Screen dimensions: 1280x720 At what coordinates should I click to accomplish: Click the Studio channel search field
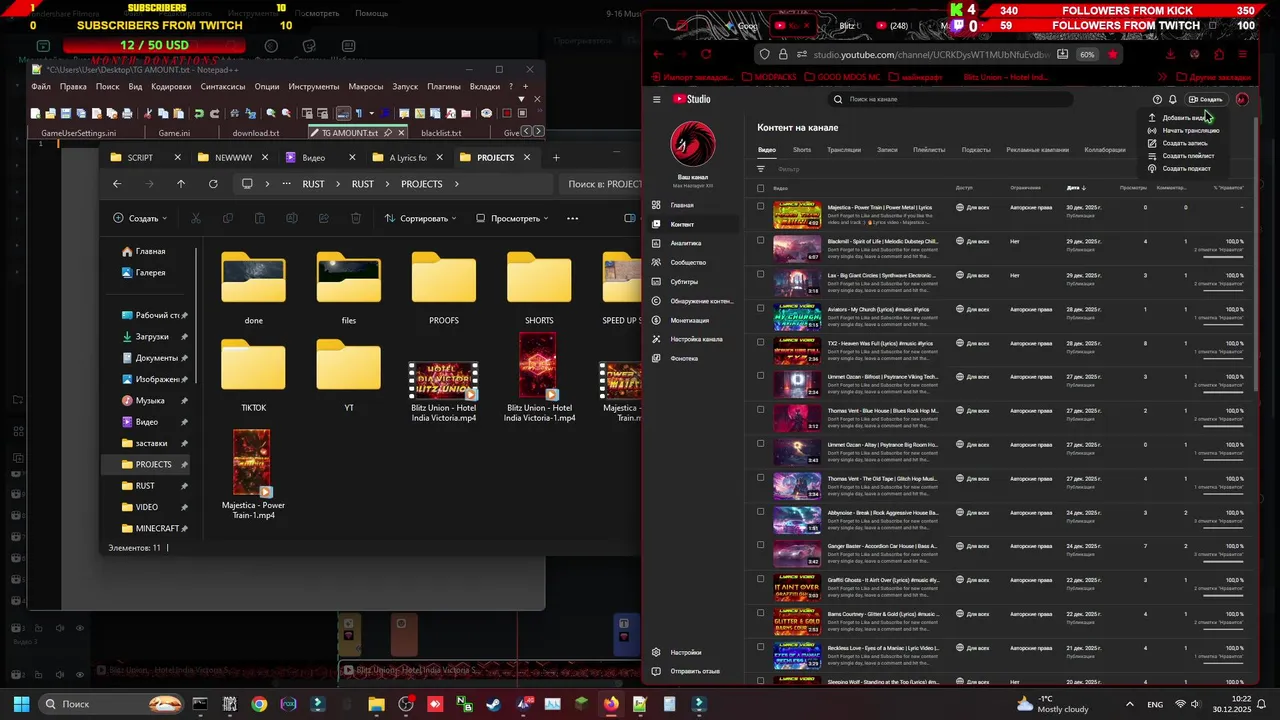[x=950, y=99]
